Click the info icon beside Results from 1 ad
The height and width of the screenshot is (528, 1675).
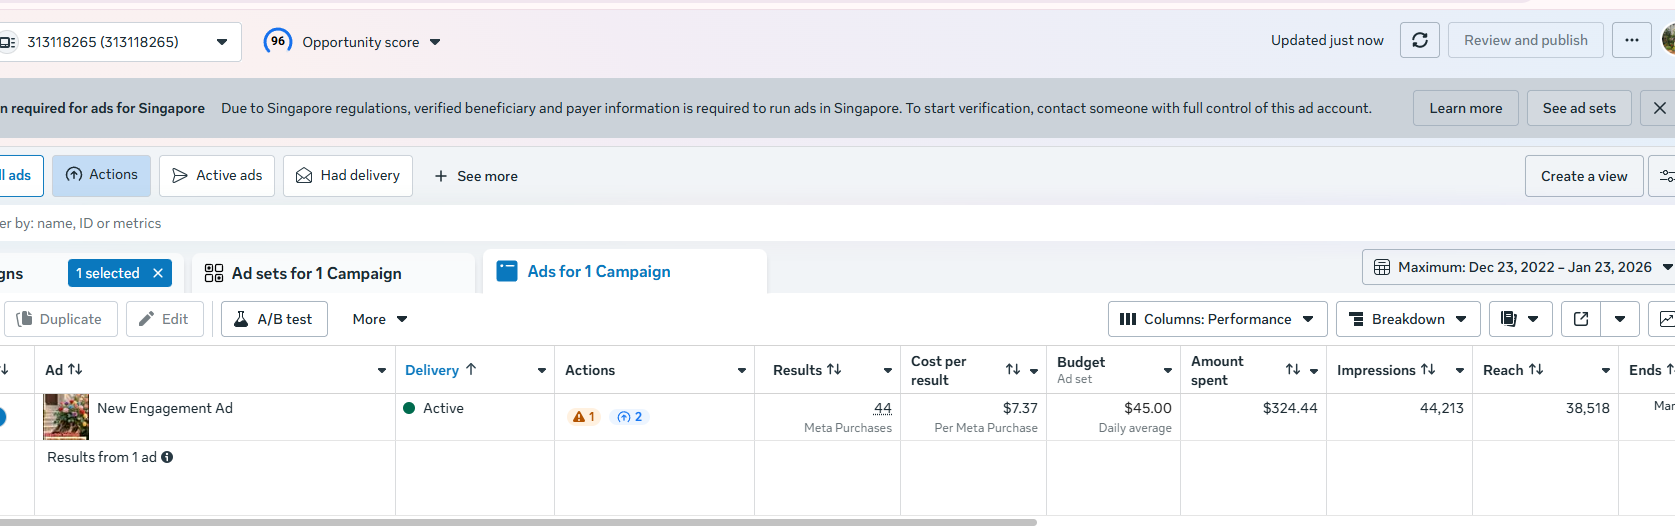(167, 457)
